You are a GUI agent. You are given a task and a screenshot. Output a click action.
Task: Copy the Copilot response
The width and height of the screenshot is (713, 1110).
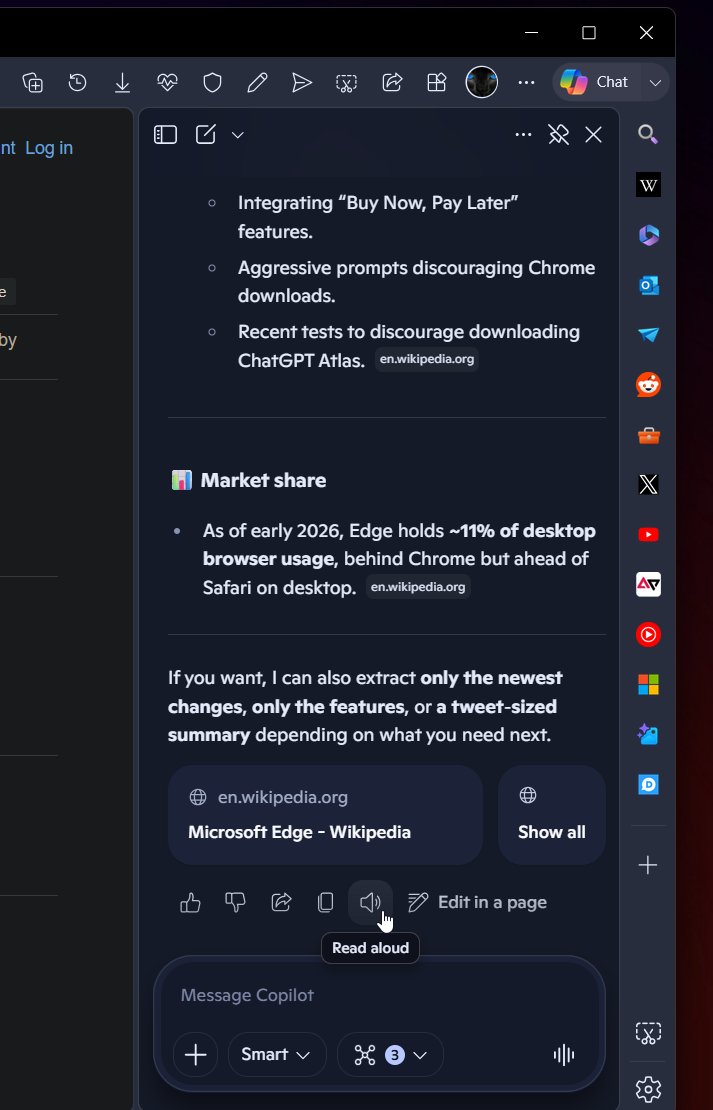tap(326, 903)
